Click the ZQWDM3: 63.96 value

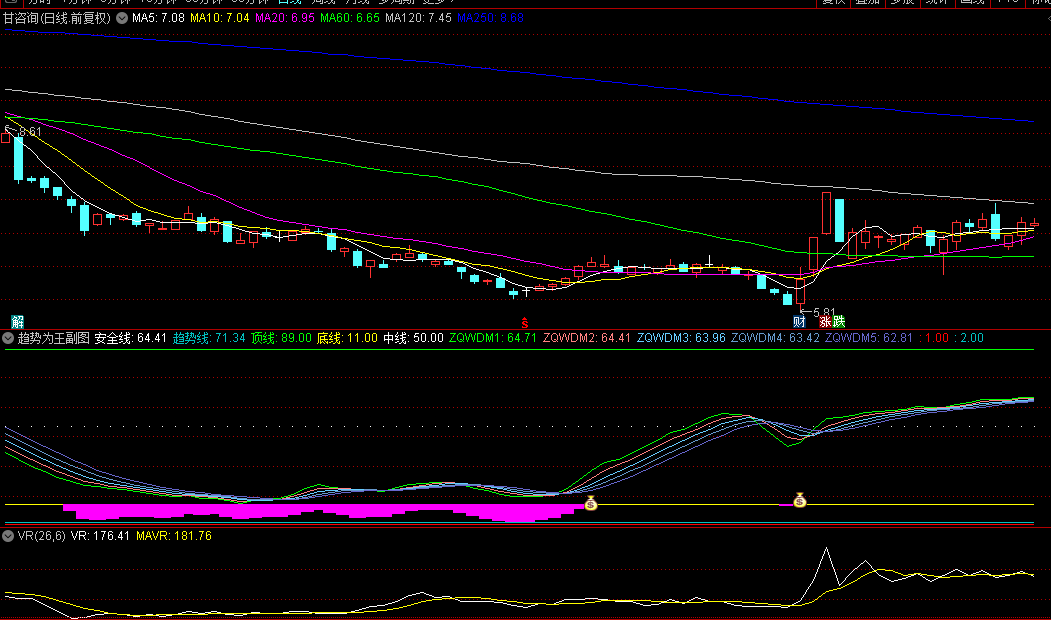pos(681,338)
